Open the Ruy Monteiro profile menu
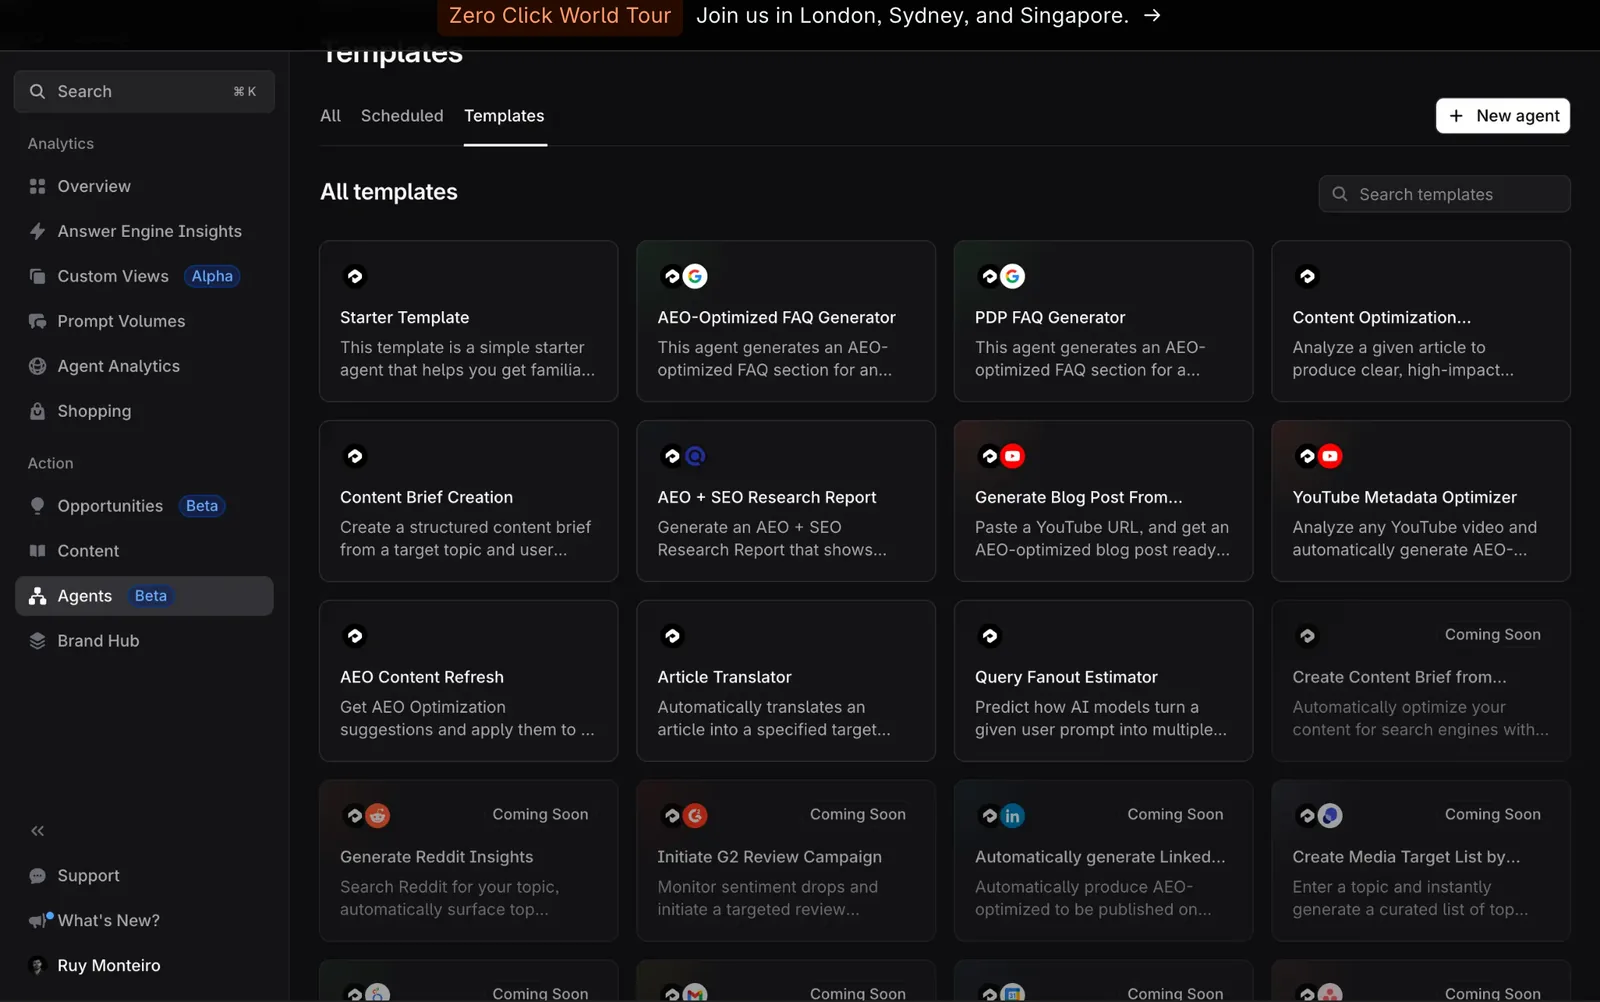 (108, 965)
